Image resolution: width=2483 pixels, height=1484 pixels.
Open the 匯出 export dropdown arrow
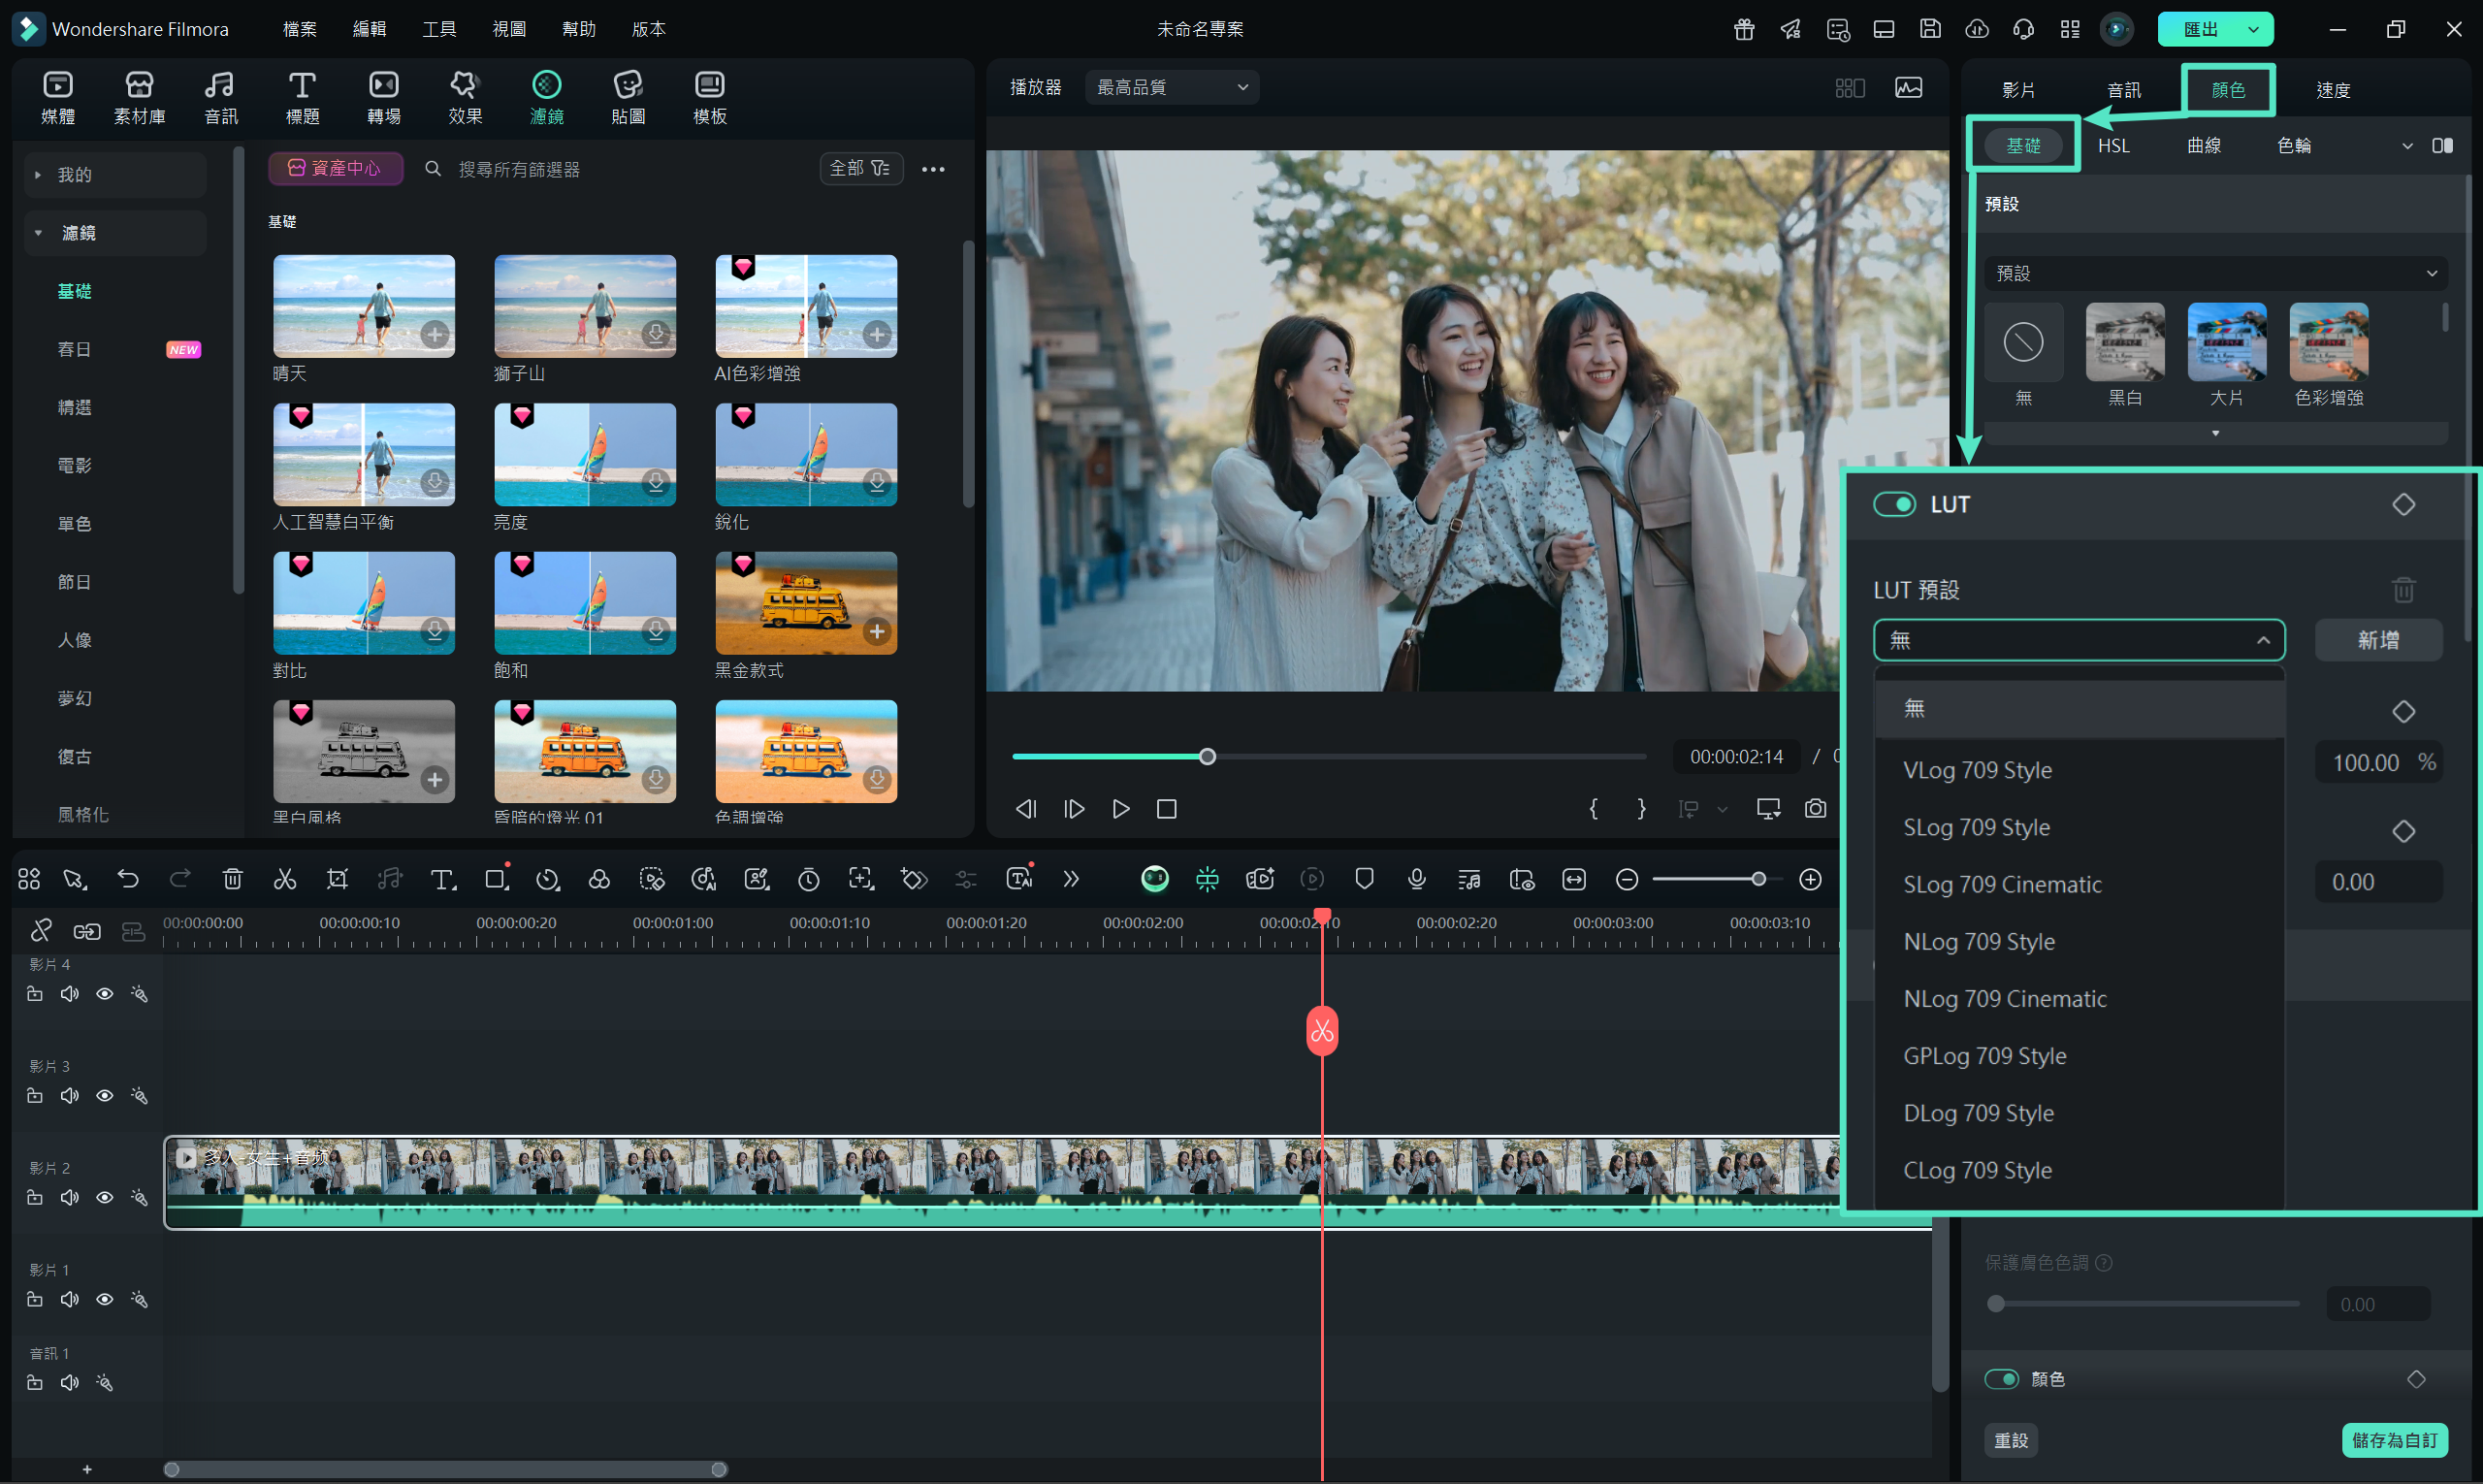[2253, 29]
